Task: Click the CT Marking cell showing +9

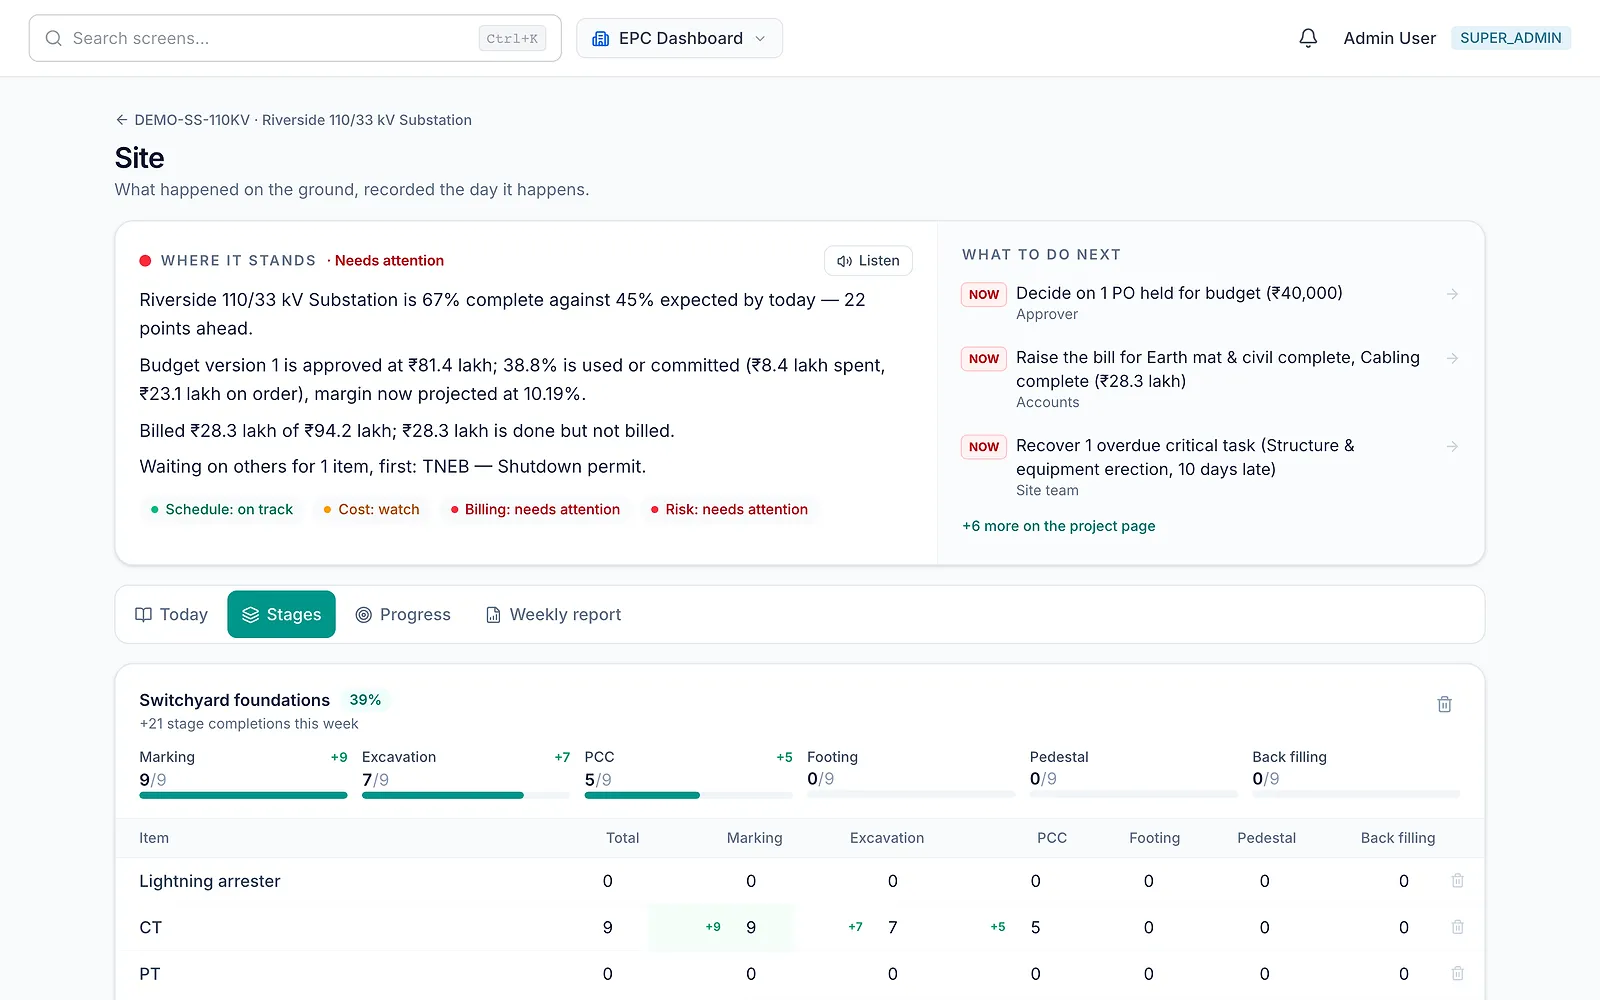Action: pos(721,927)
